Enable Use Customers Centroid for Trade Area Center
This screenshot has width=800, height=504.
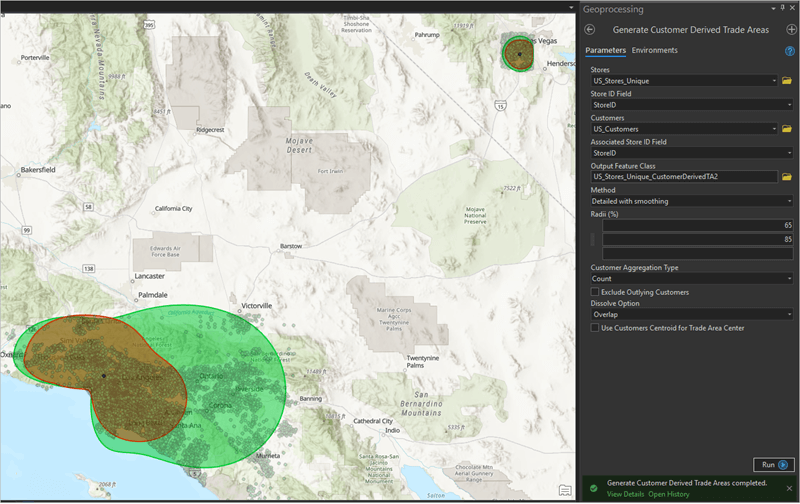click(x=594, y=327)
